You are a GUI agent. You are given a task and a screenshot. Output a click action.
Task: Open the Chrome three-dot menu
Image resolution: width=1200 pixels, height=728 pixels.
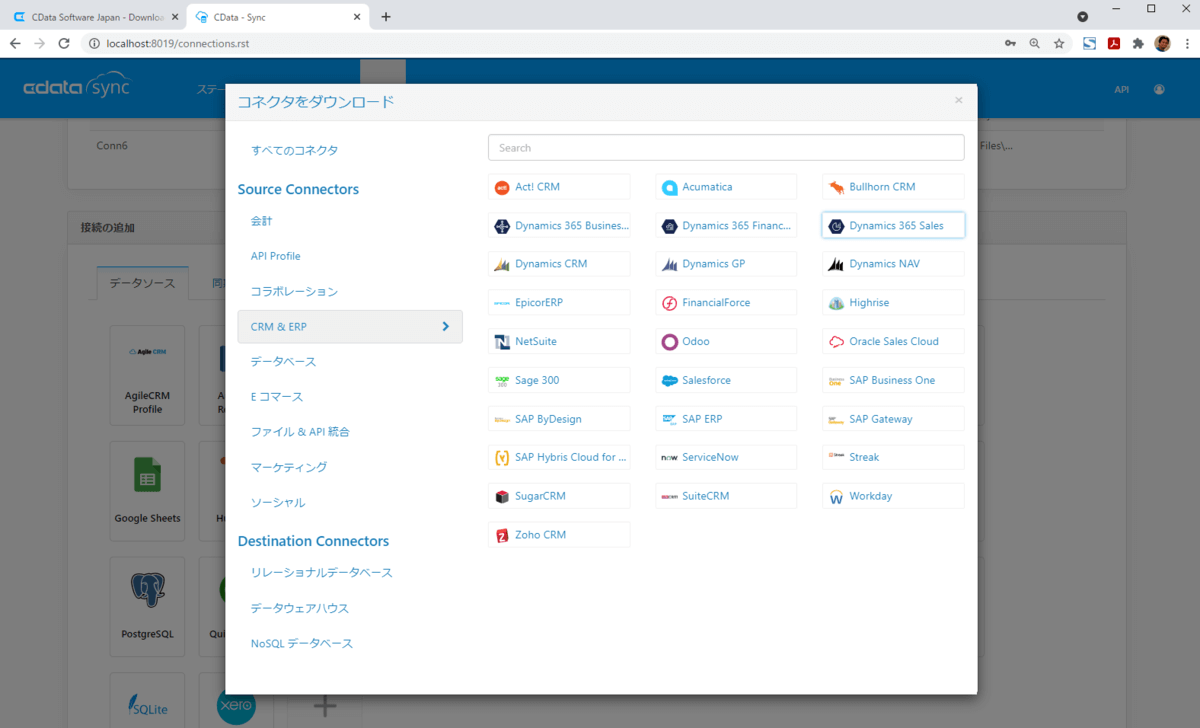[1185, 44]
